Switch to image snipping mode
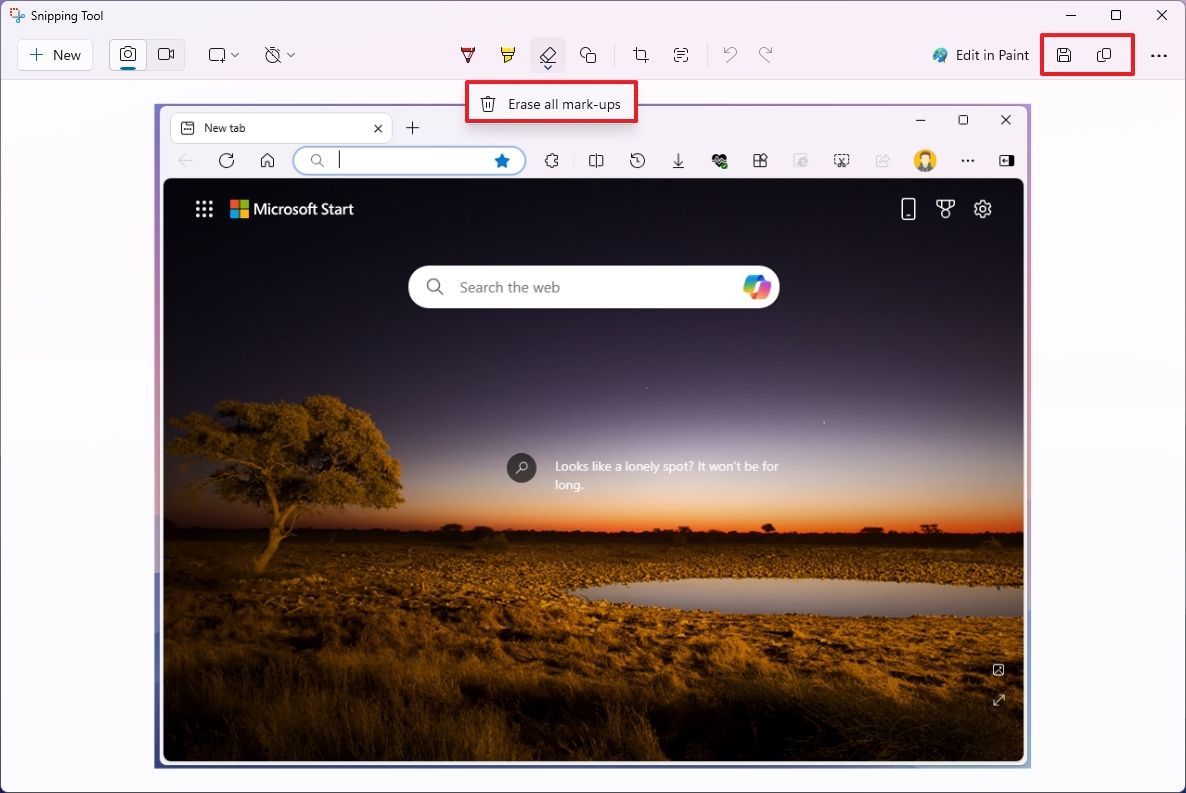This screenshot has height=793, width=1186. 127,55
